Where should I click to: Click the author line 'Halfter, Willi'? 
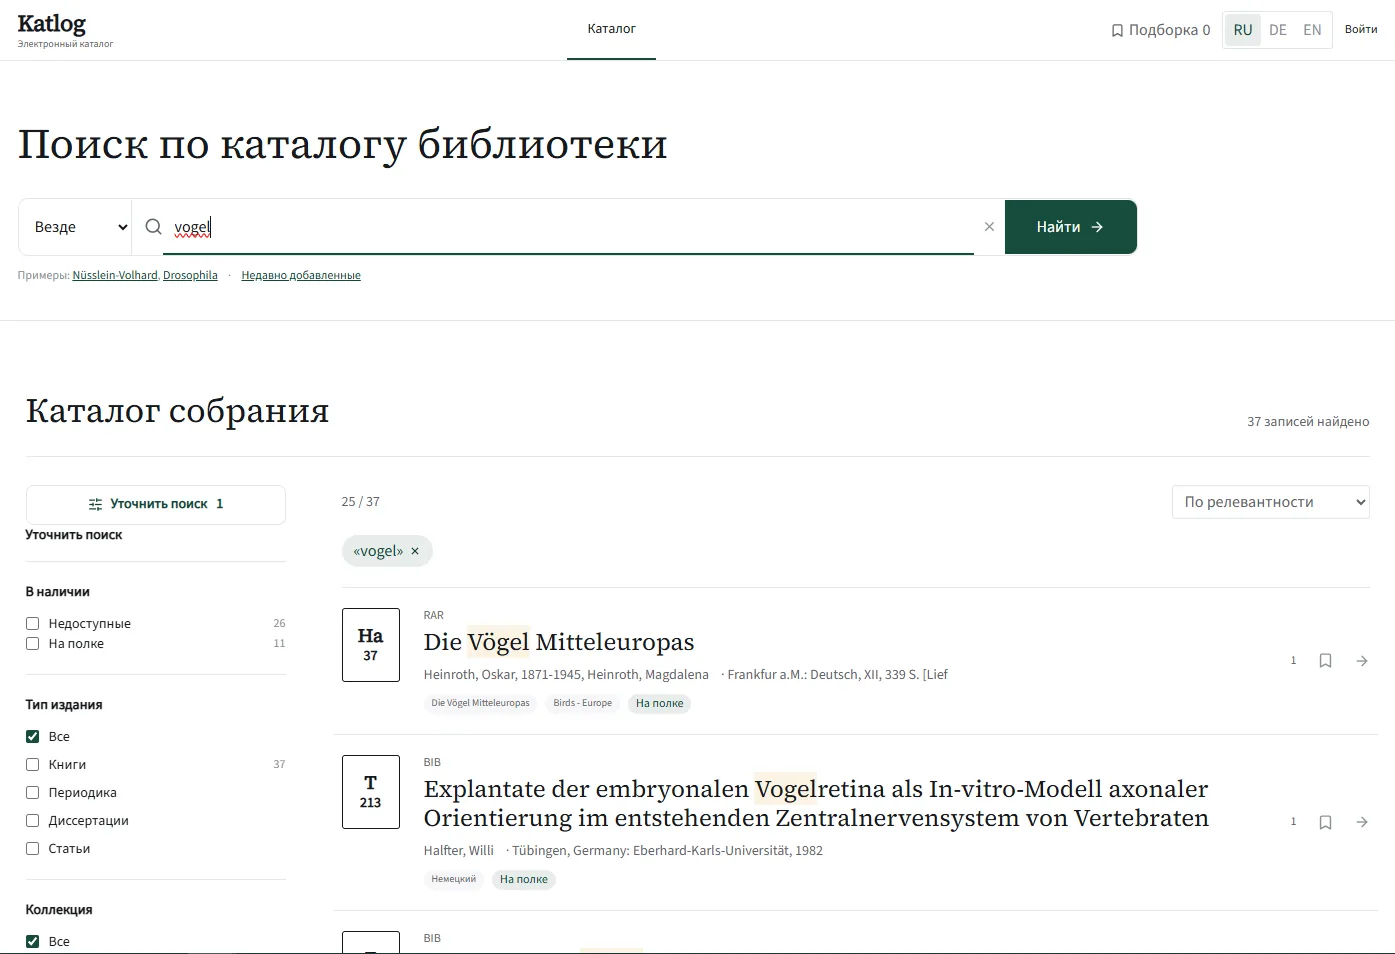click(459, 851)
